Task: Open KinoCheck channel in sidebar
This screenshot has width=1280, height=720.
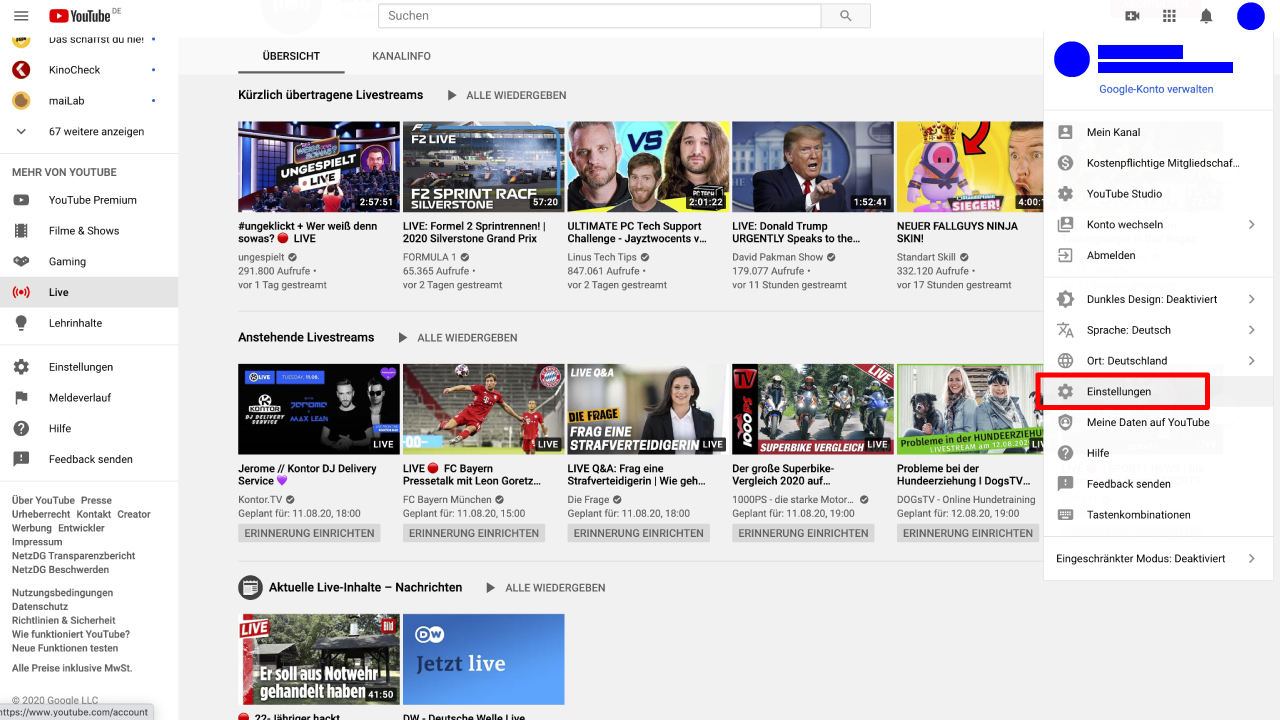Action: [x=89, y=70]
